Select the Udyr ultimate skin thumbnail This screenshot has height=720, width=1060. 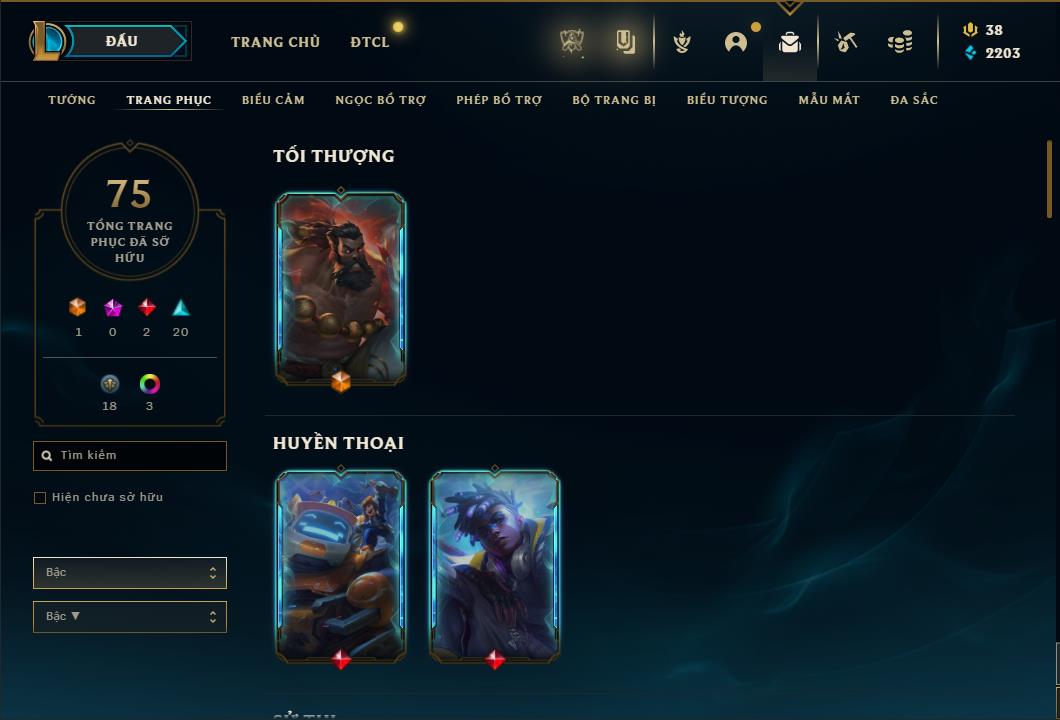click(341, 289)
